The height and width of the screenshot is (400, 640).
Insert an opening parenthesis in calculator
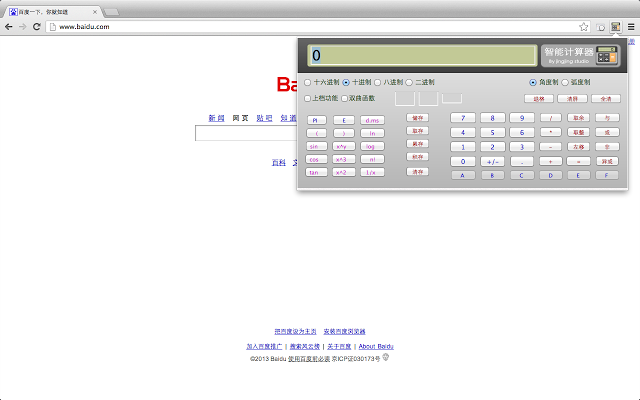coord(316,133)
